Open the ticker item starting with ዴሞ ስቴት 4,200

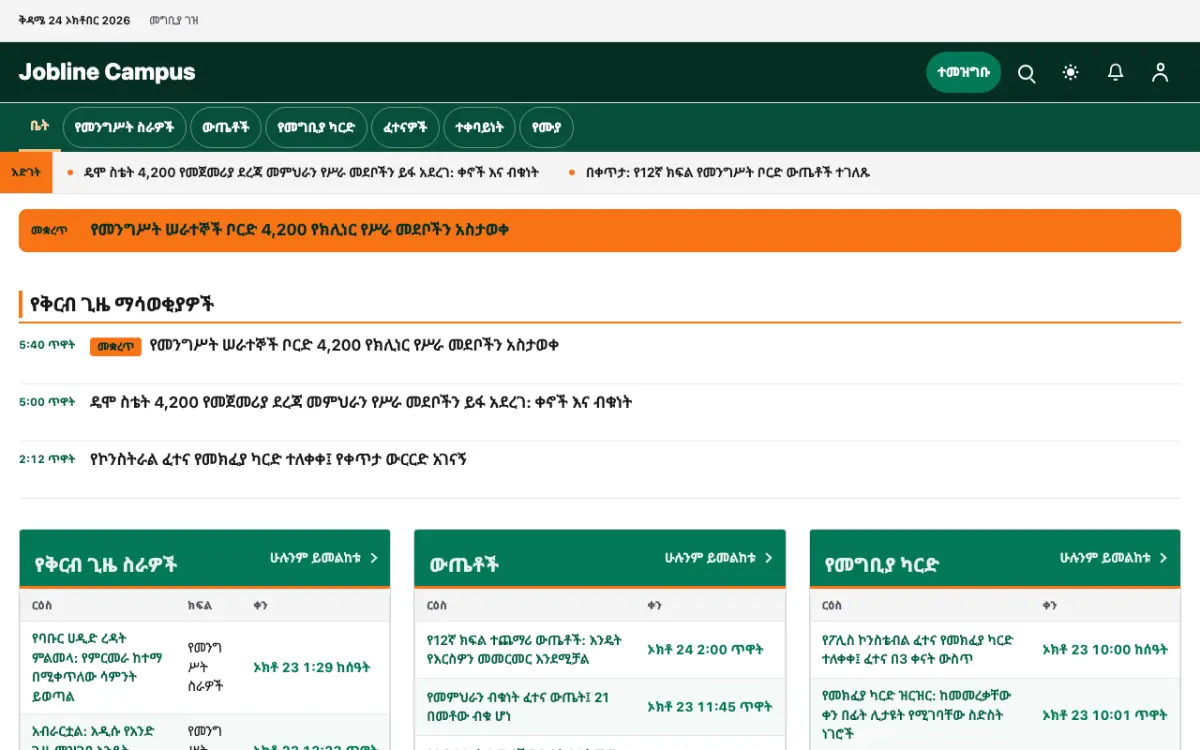(311, 172)
